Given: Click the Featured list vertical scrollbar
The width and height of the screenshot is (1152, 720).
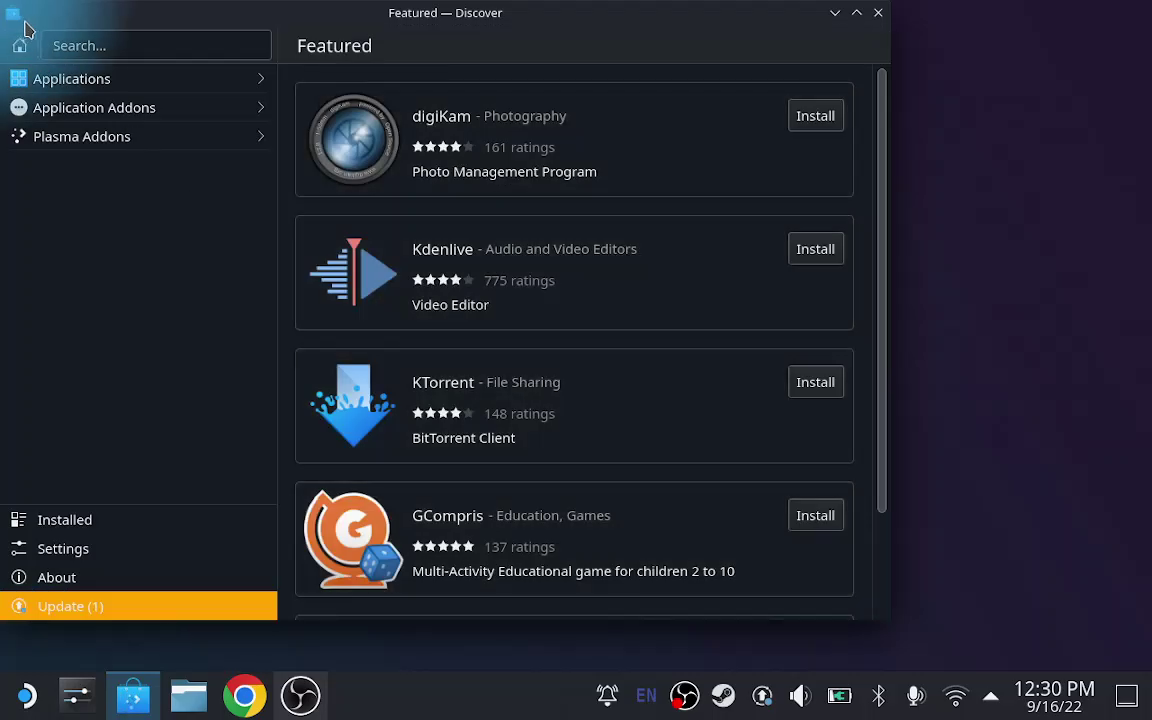Looking at the screenshot, I should coord(882,291).
